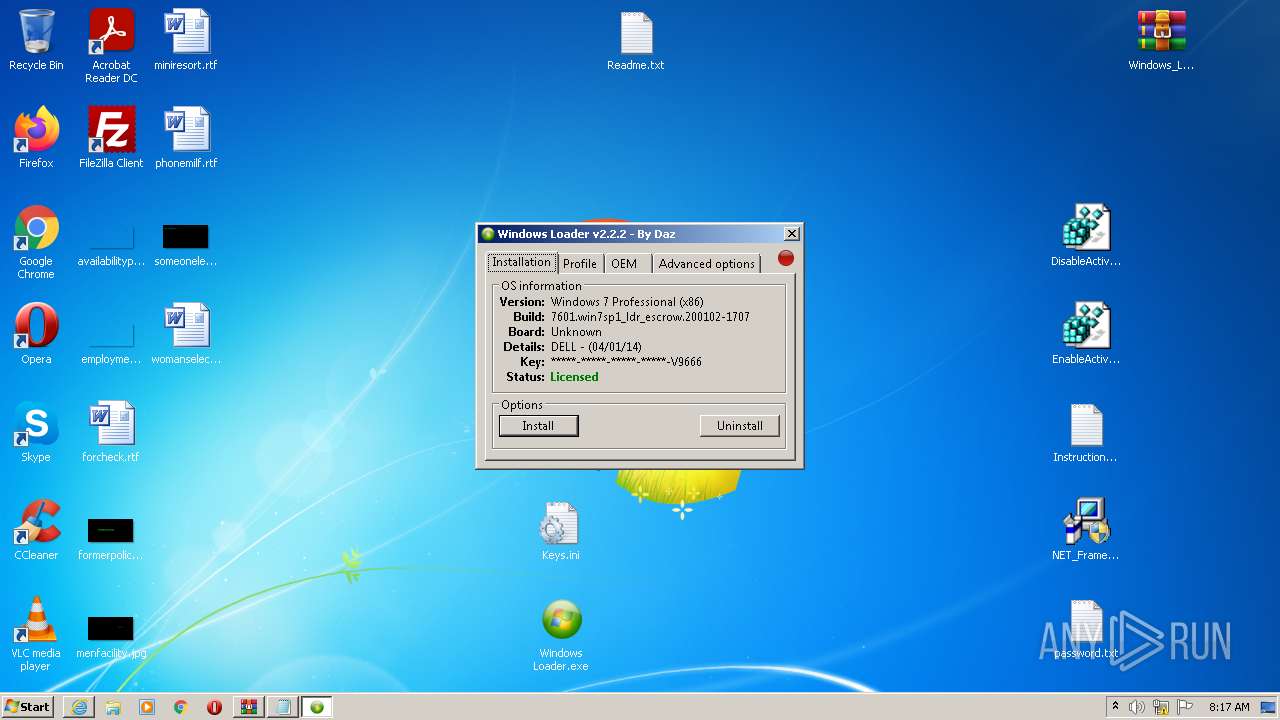The width and height of the screenshot is (1280, 720).
Task: Select Windows Loader.exe desktop icon
Action: 560,634
